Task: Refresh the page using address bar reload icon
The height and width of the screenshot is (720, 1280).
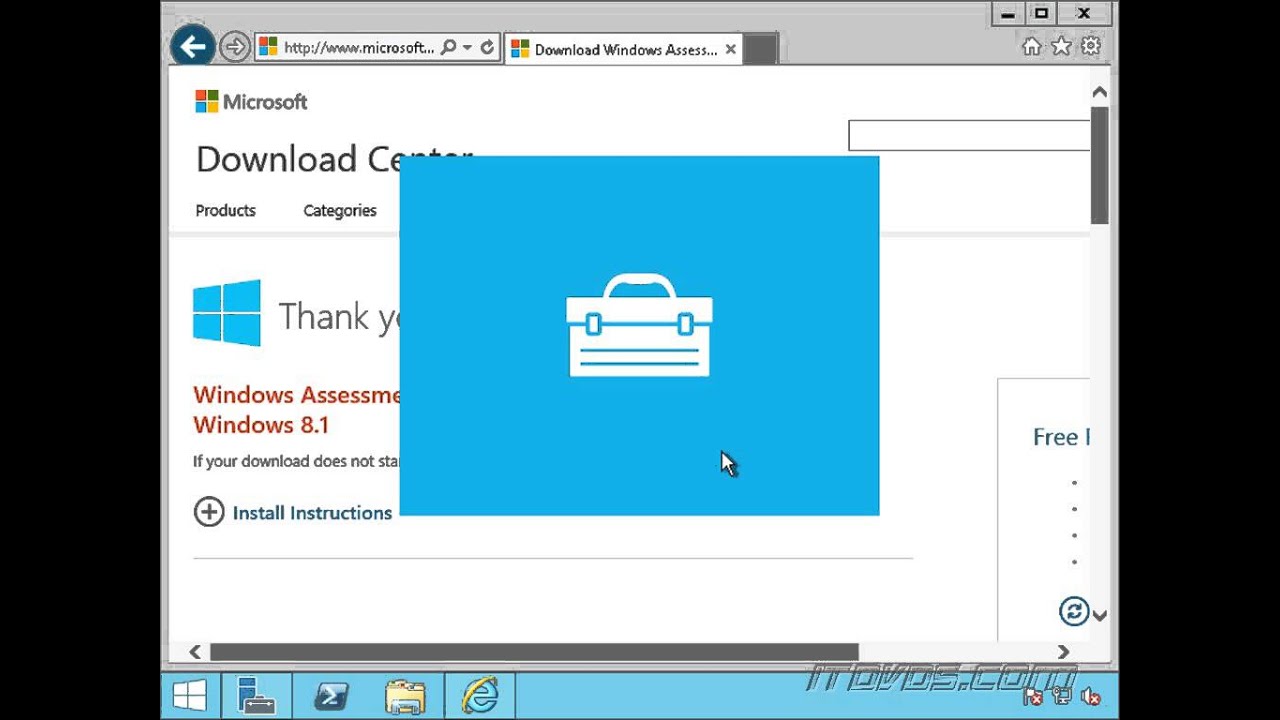Action: point(487,47)
